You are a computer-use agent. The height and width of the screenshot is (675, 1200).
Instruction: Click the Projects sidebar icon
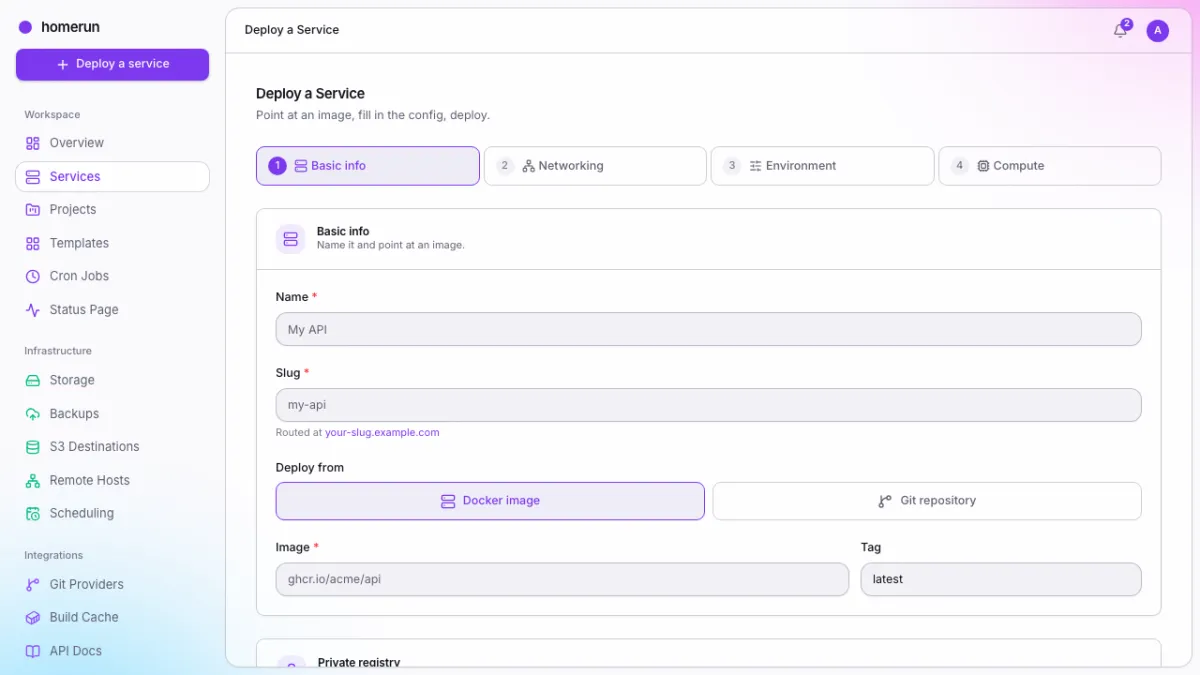(33, 210)
